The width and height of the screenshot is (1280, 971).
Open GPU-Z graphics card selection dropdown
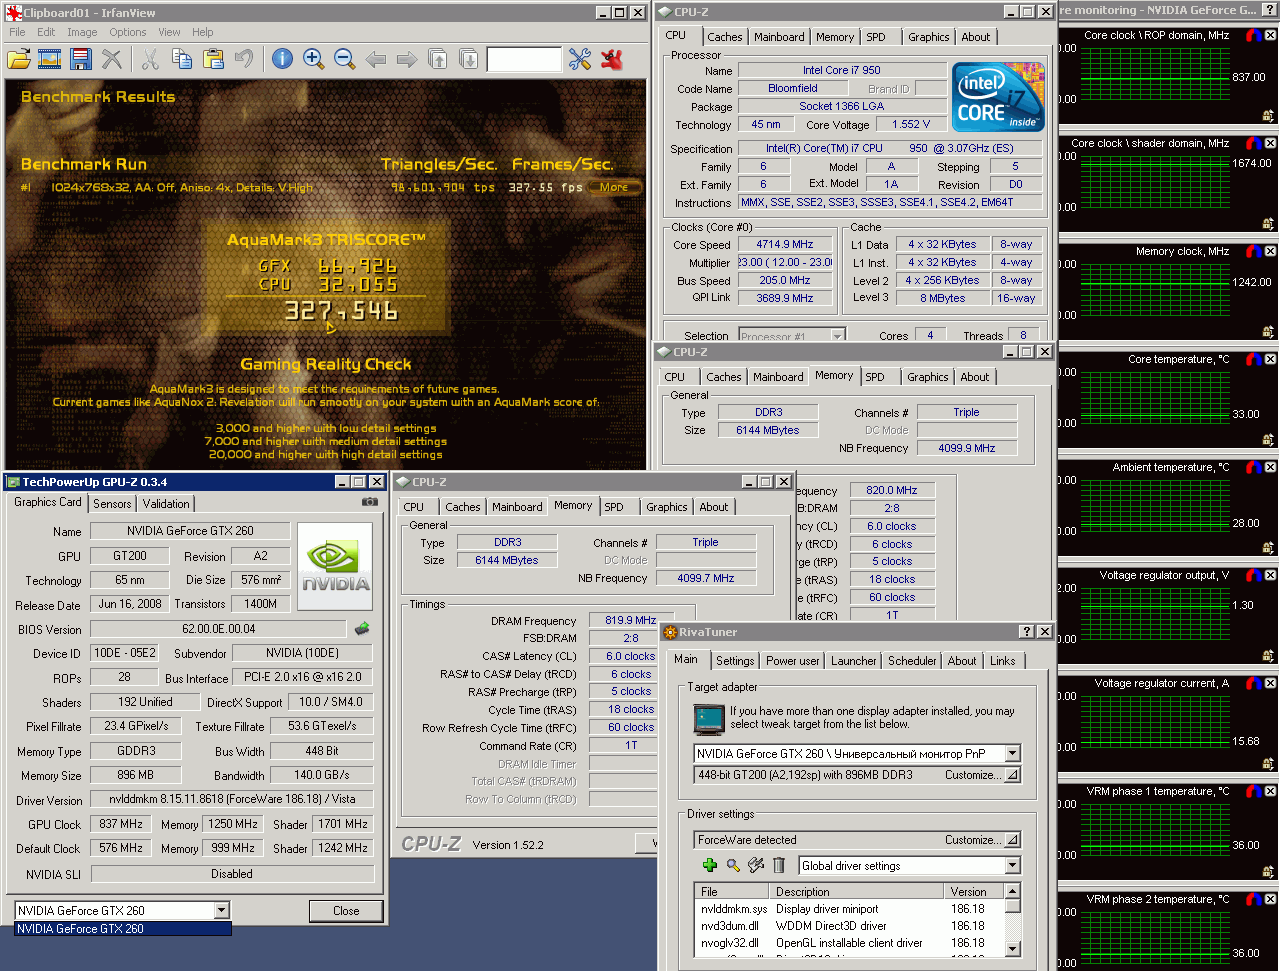222,910
